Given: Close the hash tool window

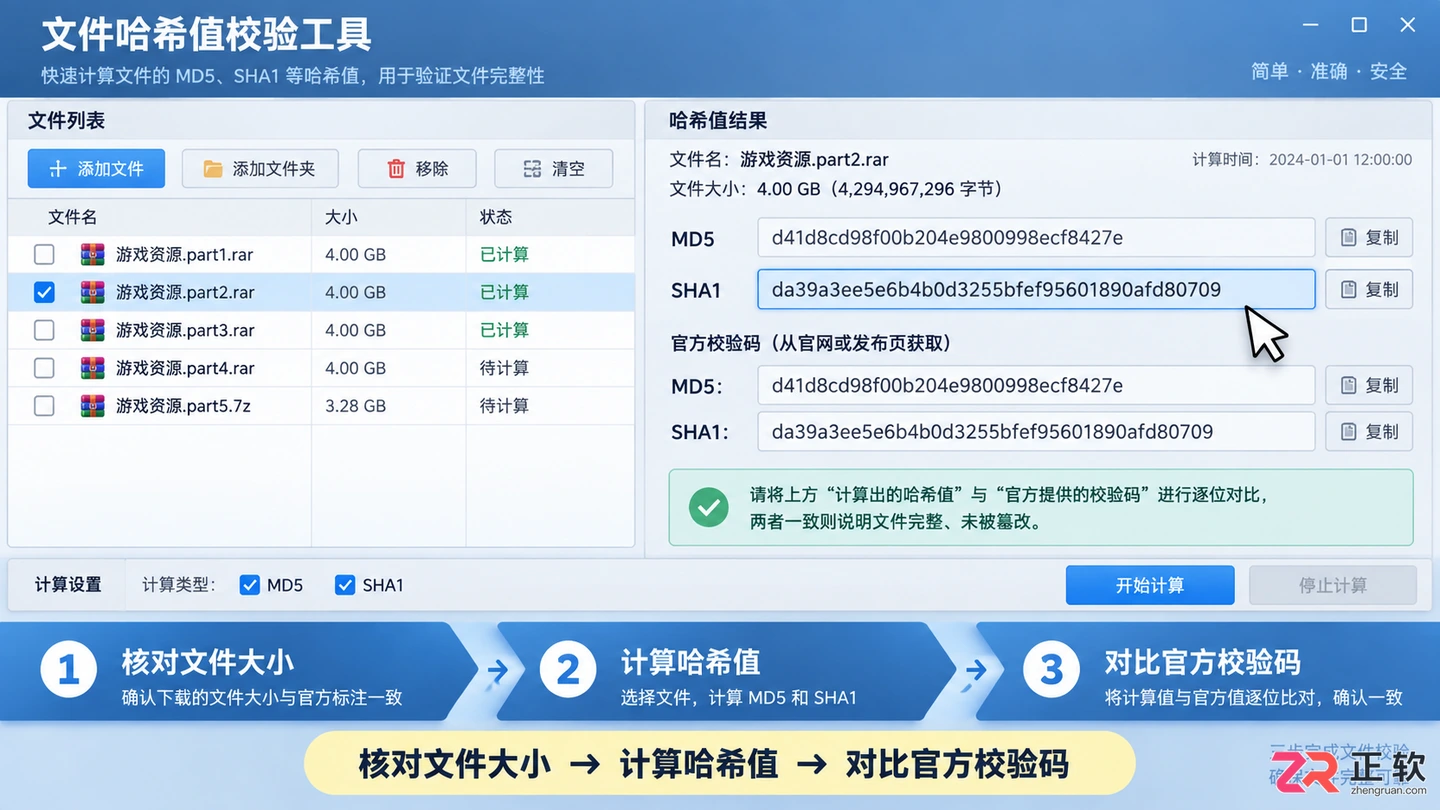Looking at the screenshot, I should click(1407, 25).
